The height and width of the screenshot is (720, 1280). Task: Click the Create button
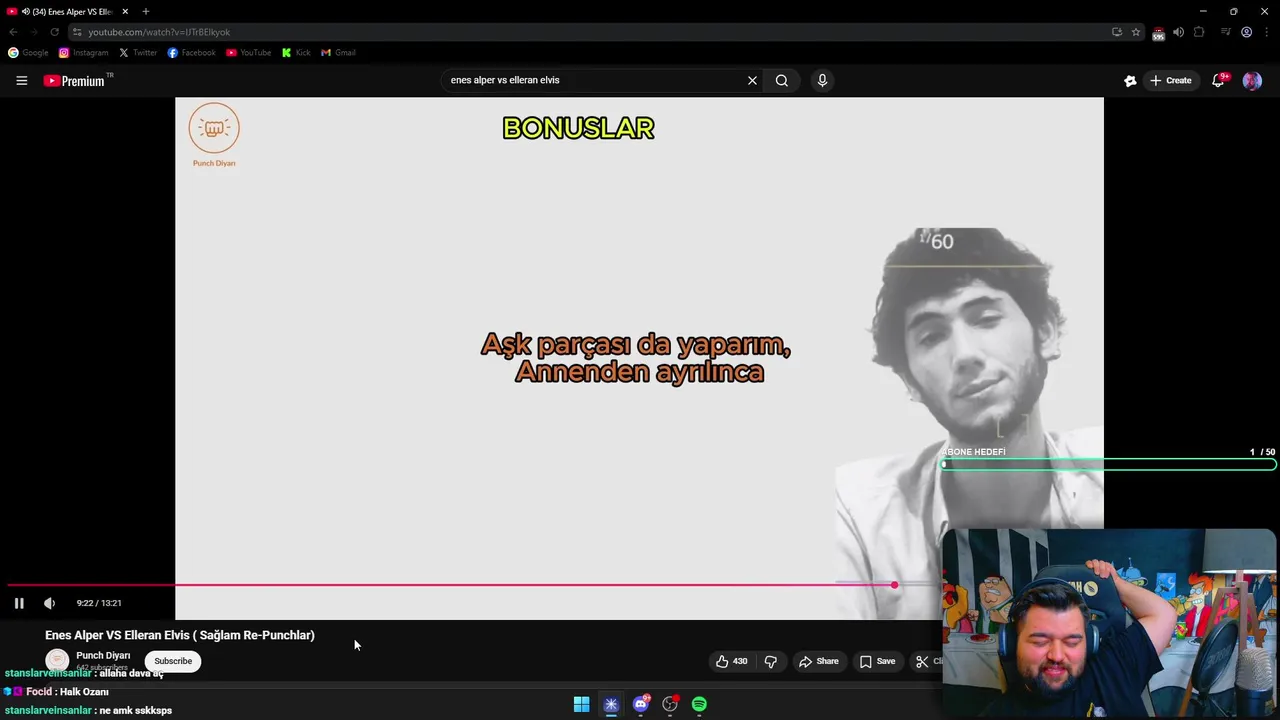tap(1171, 81)
